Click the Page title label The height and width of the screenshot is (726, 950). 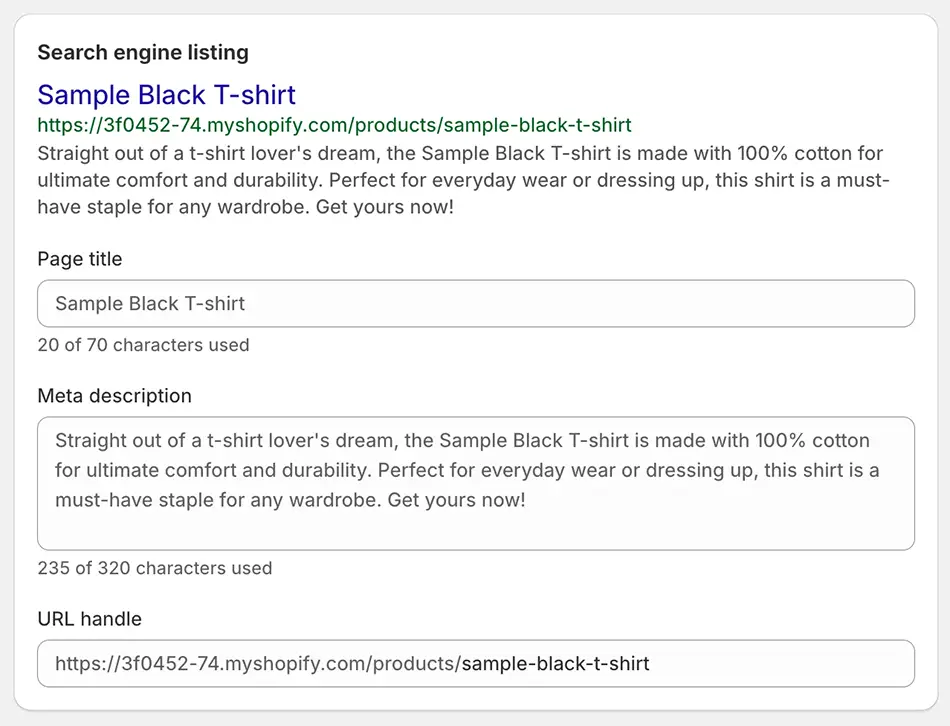[80, 259]
